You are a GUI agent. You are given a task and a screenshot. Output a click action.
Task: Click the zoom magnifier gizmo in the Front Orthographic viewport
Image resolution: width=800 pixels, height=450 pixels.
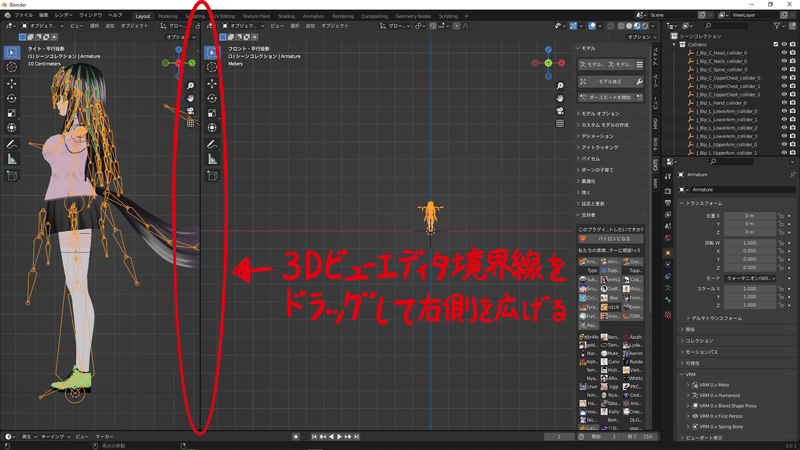560,86
